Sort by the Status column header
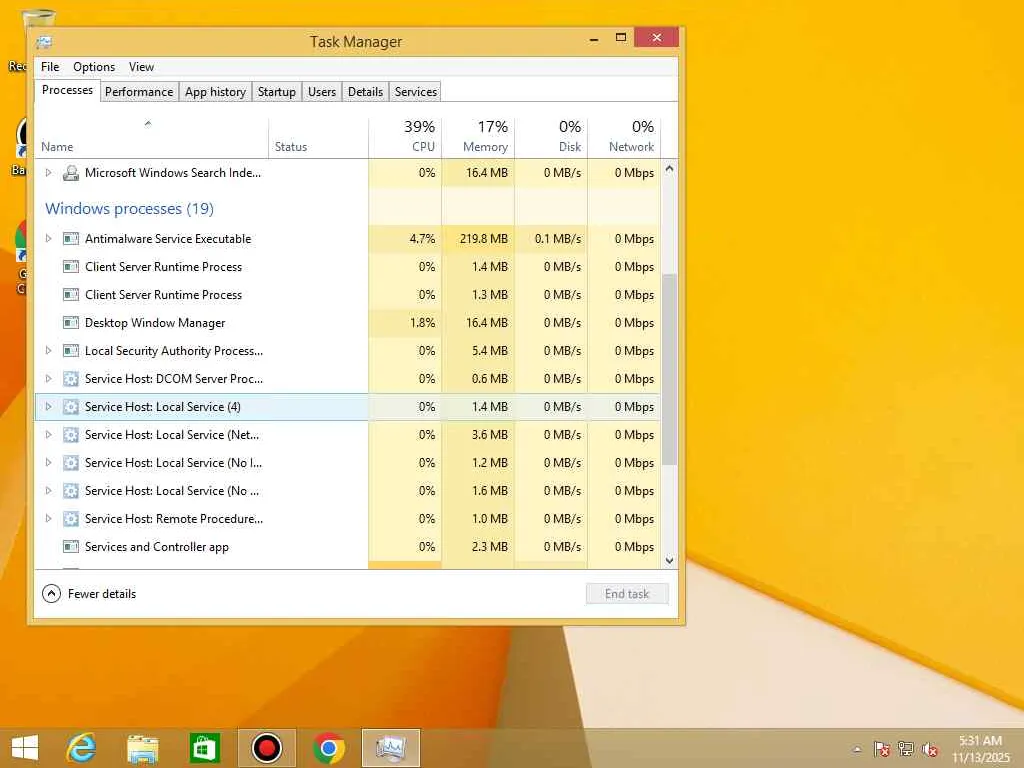This screenshot has height=768, width=1024. click(x=319, y=138)
